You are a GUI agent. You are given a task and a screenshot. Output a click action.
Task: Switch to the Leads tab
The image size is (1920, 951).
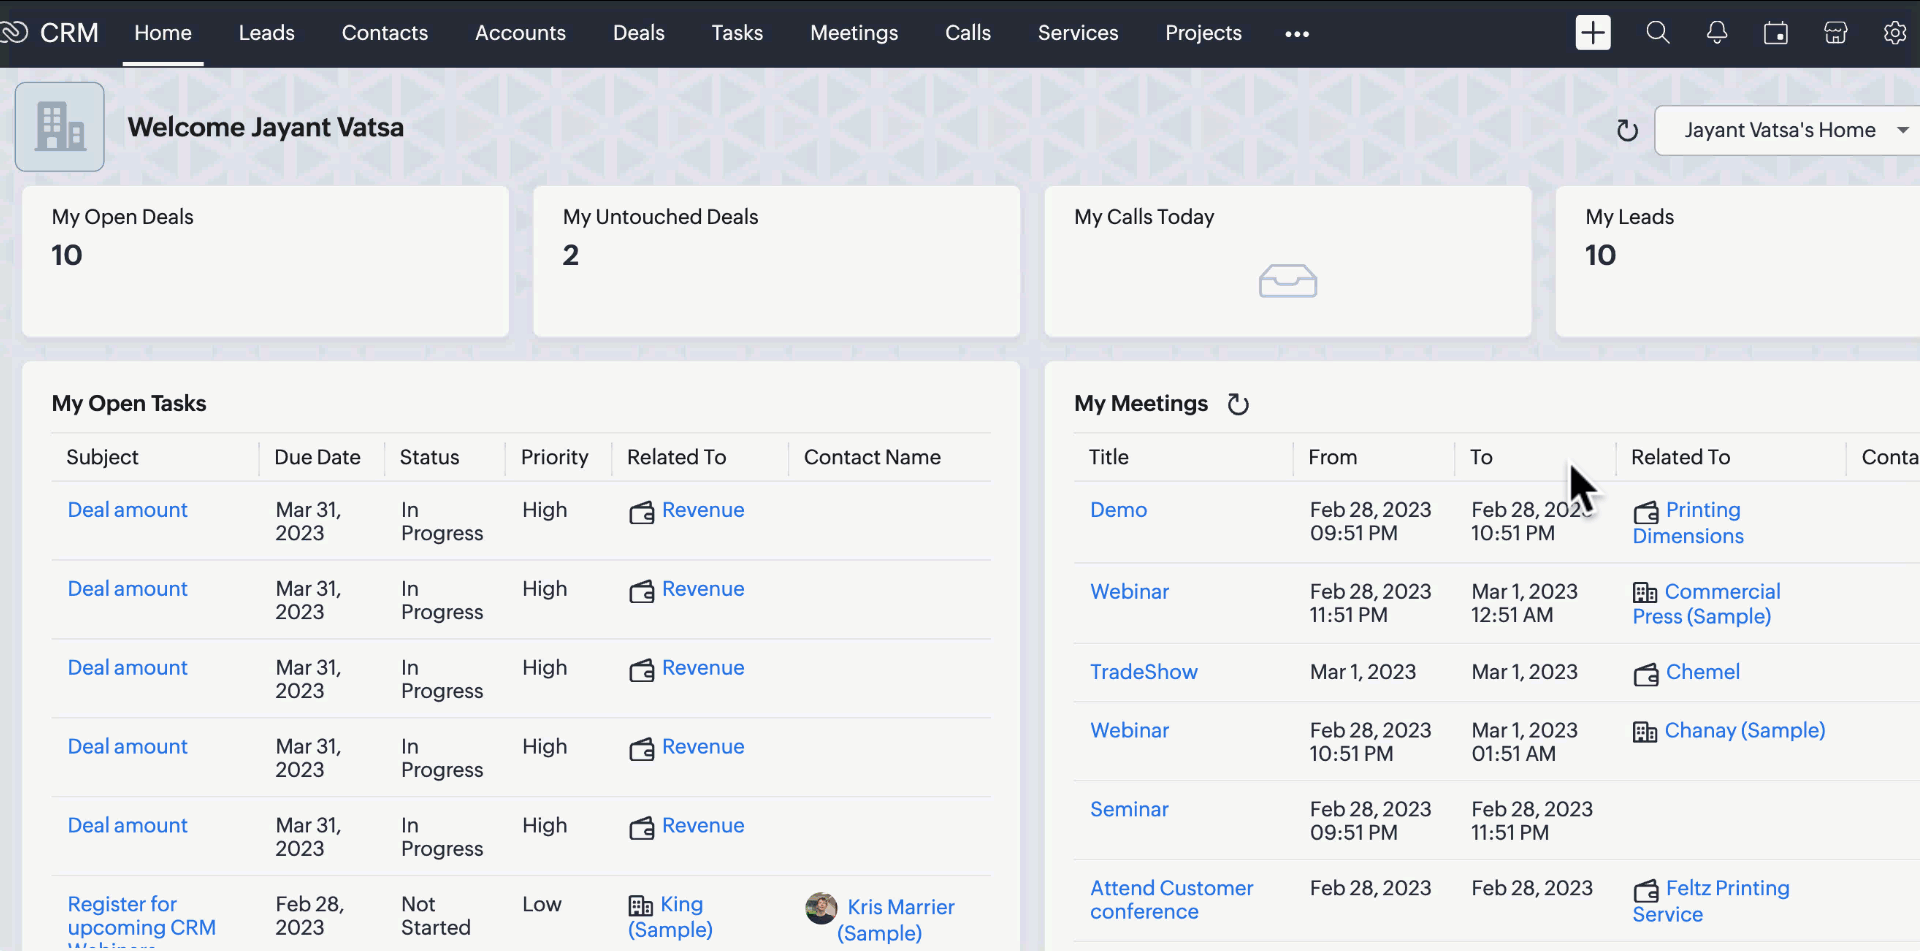pyautogui.click(x=266, y=33)
